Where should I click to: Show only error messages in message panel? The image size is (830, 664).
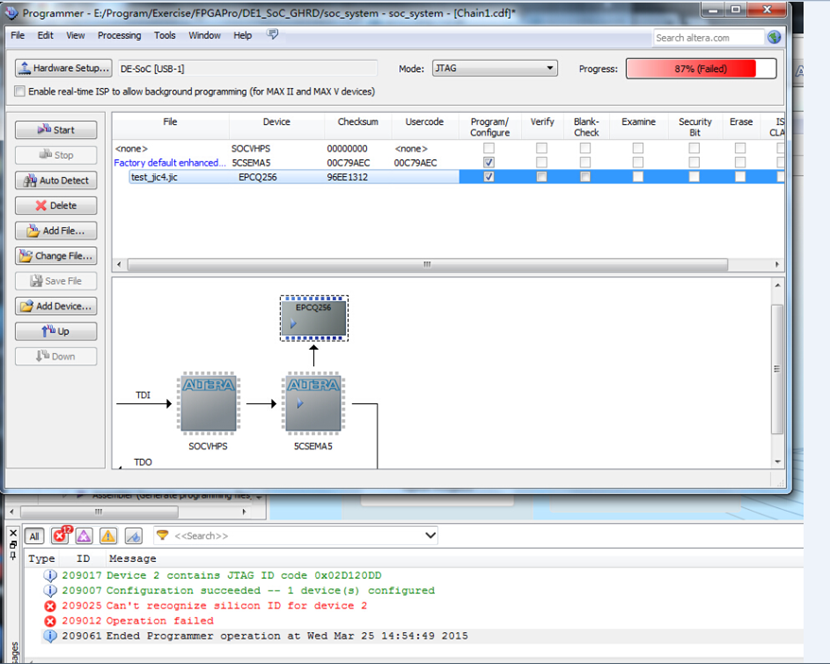pyautogui.click(x=62, y=536)
